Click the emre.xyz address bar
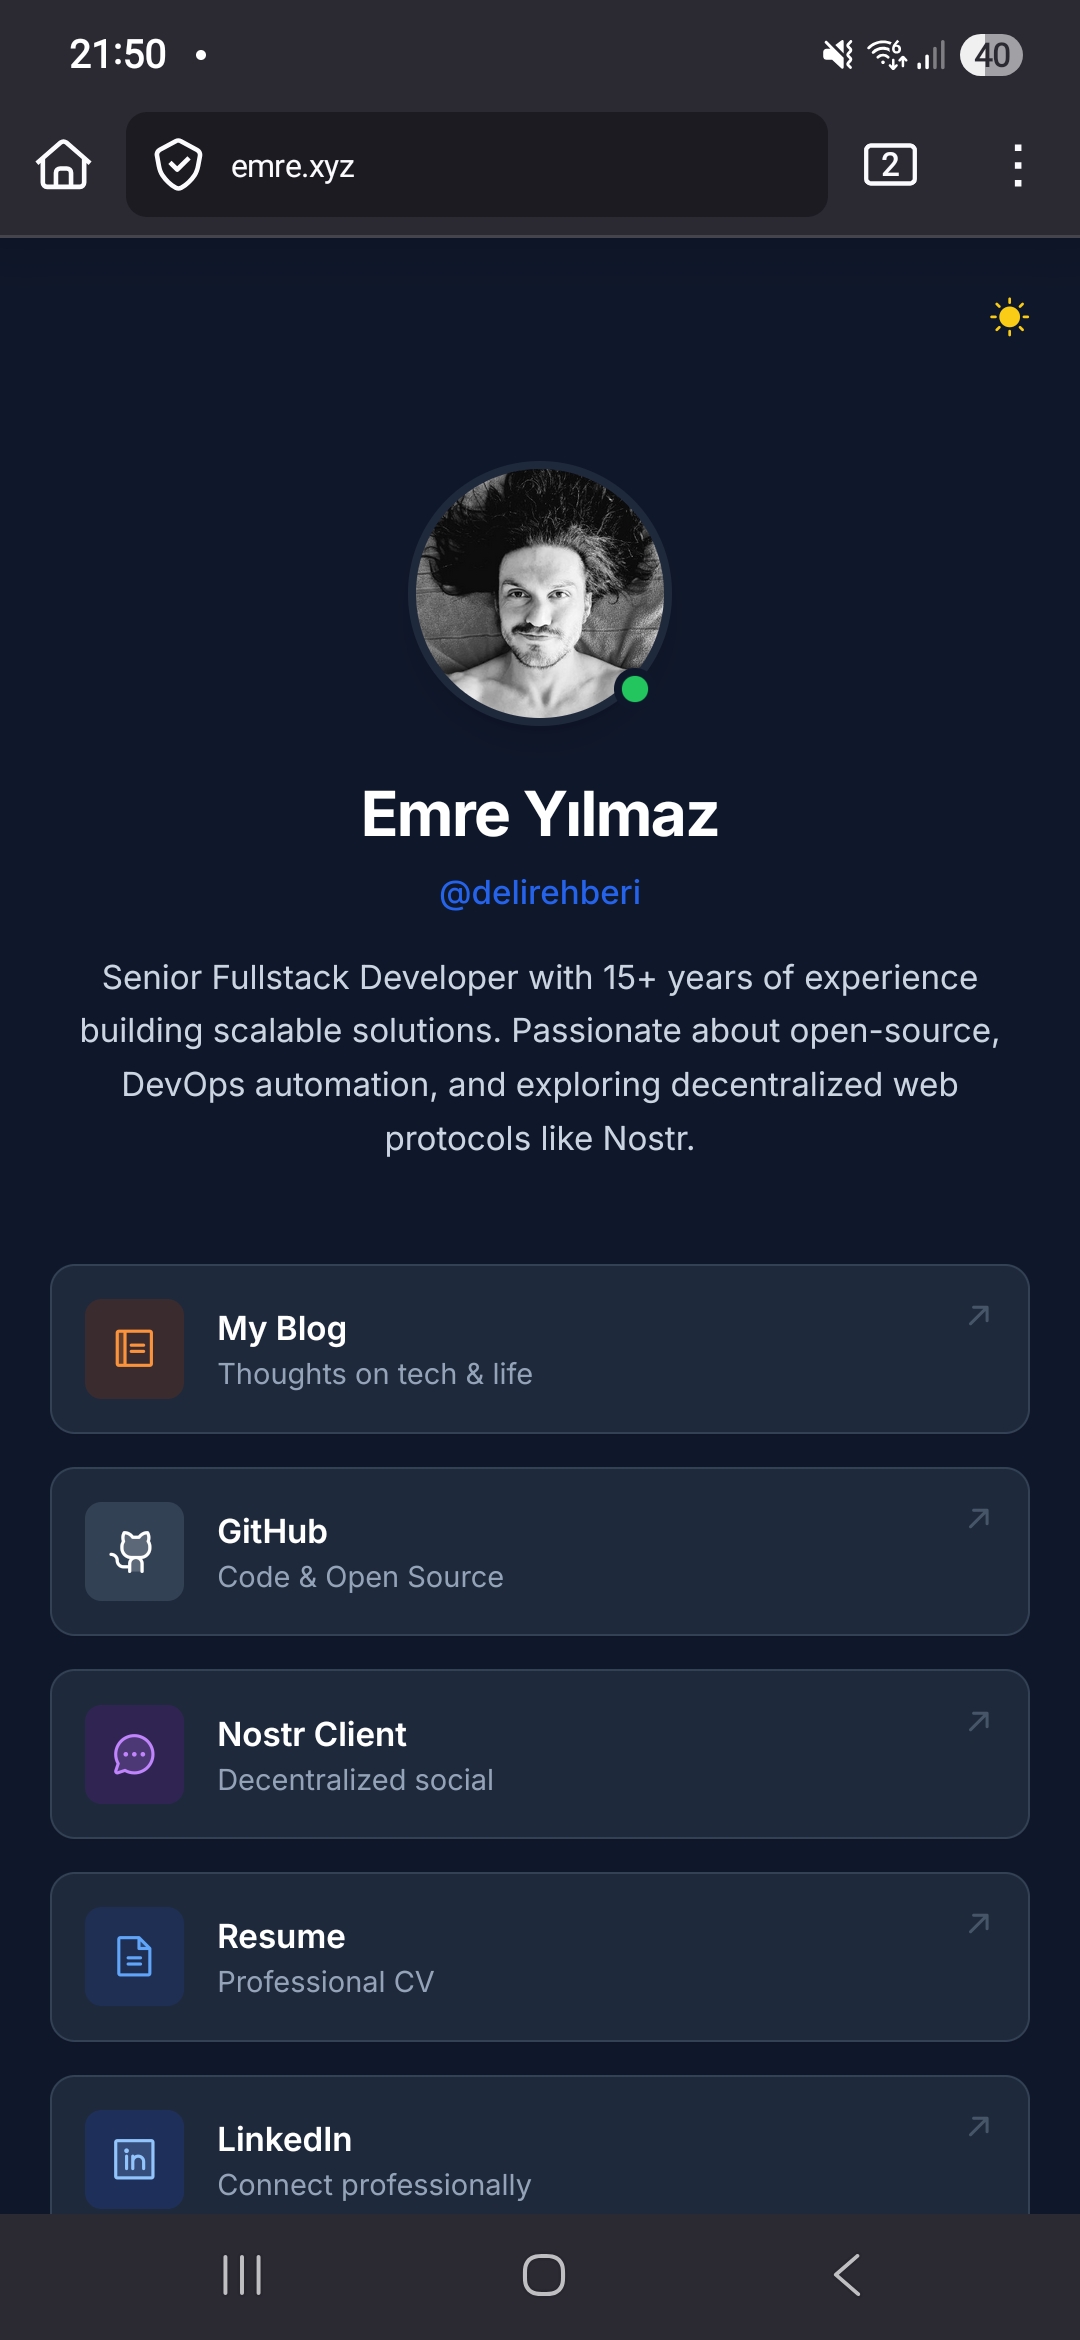1080x2340 pixels. (500, 165)
